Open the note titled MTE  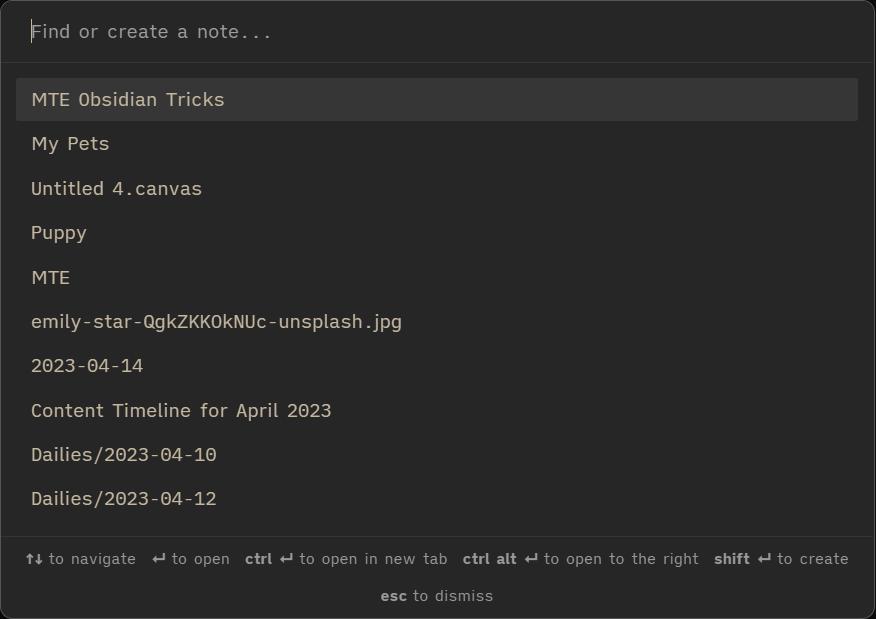click(x=50, y=277)
